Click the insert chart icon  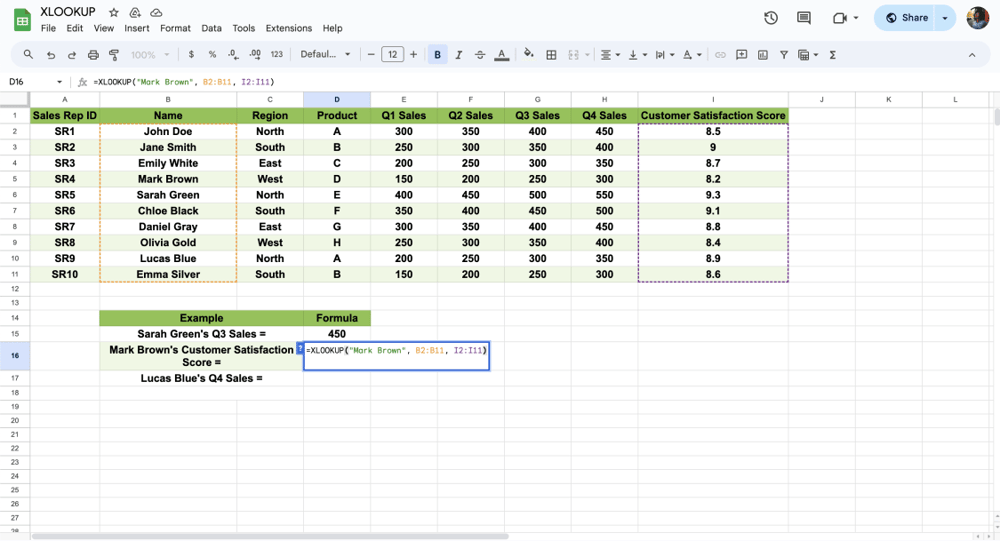[763, 55]
